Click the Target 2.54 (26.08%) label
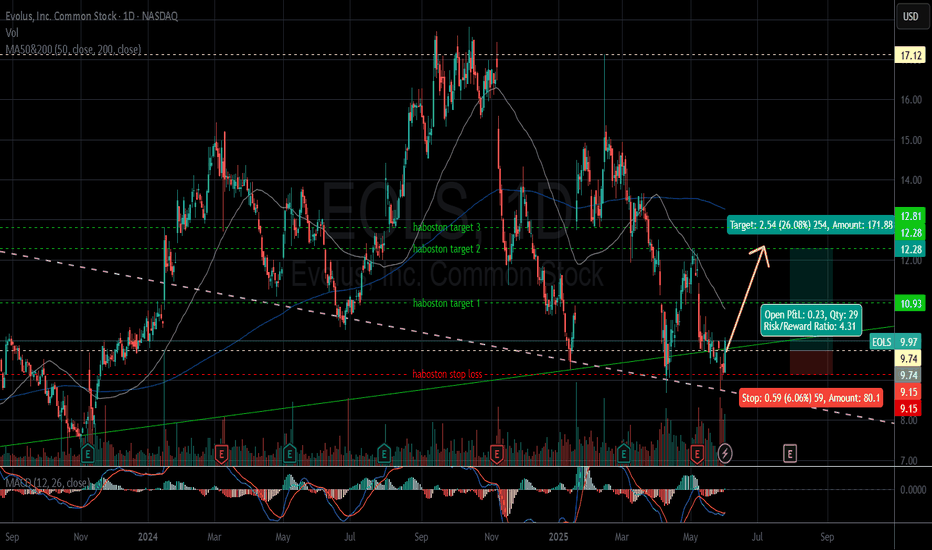Image resolution: width=932 pixels, height=550 pixels. (811, 225)
